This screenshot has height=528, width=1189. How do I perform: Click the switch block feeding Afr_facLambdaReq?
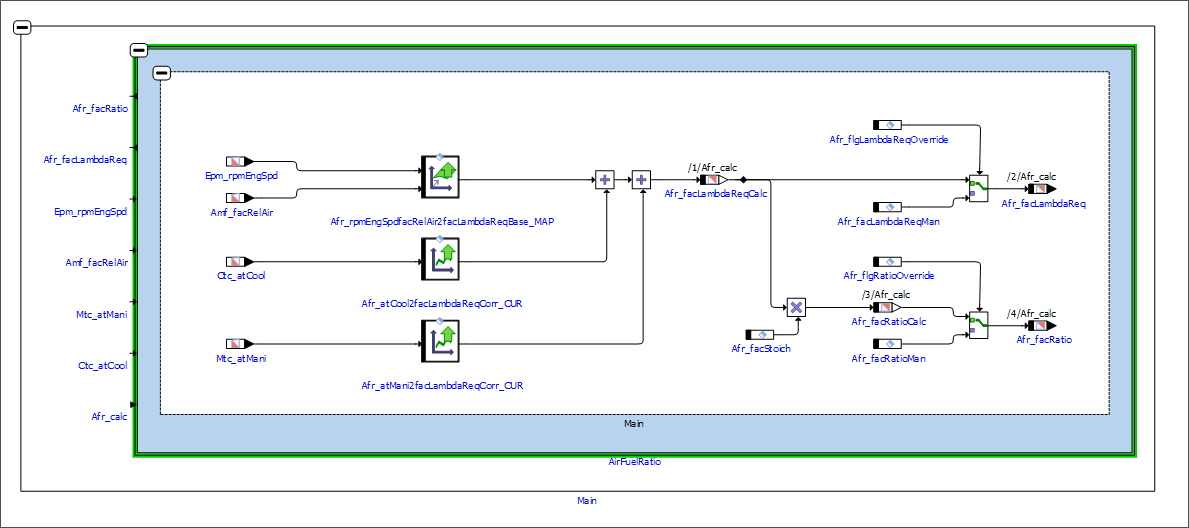978,188
